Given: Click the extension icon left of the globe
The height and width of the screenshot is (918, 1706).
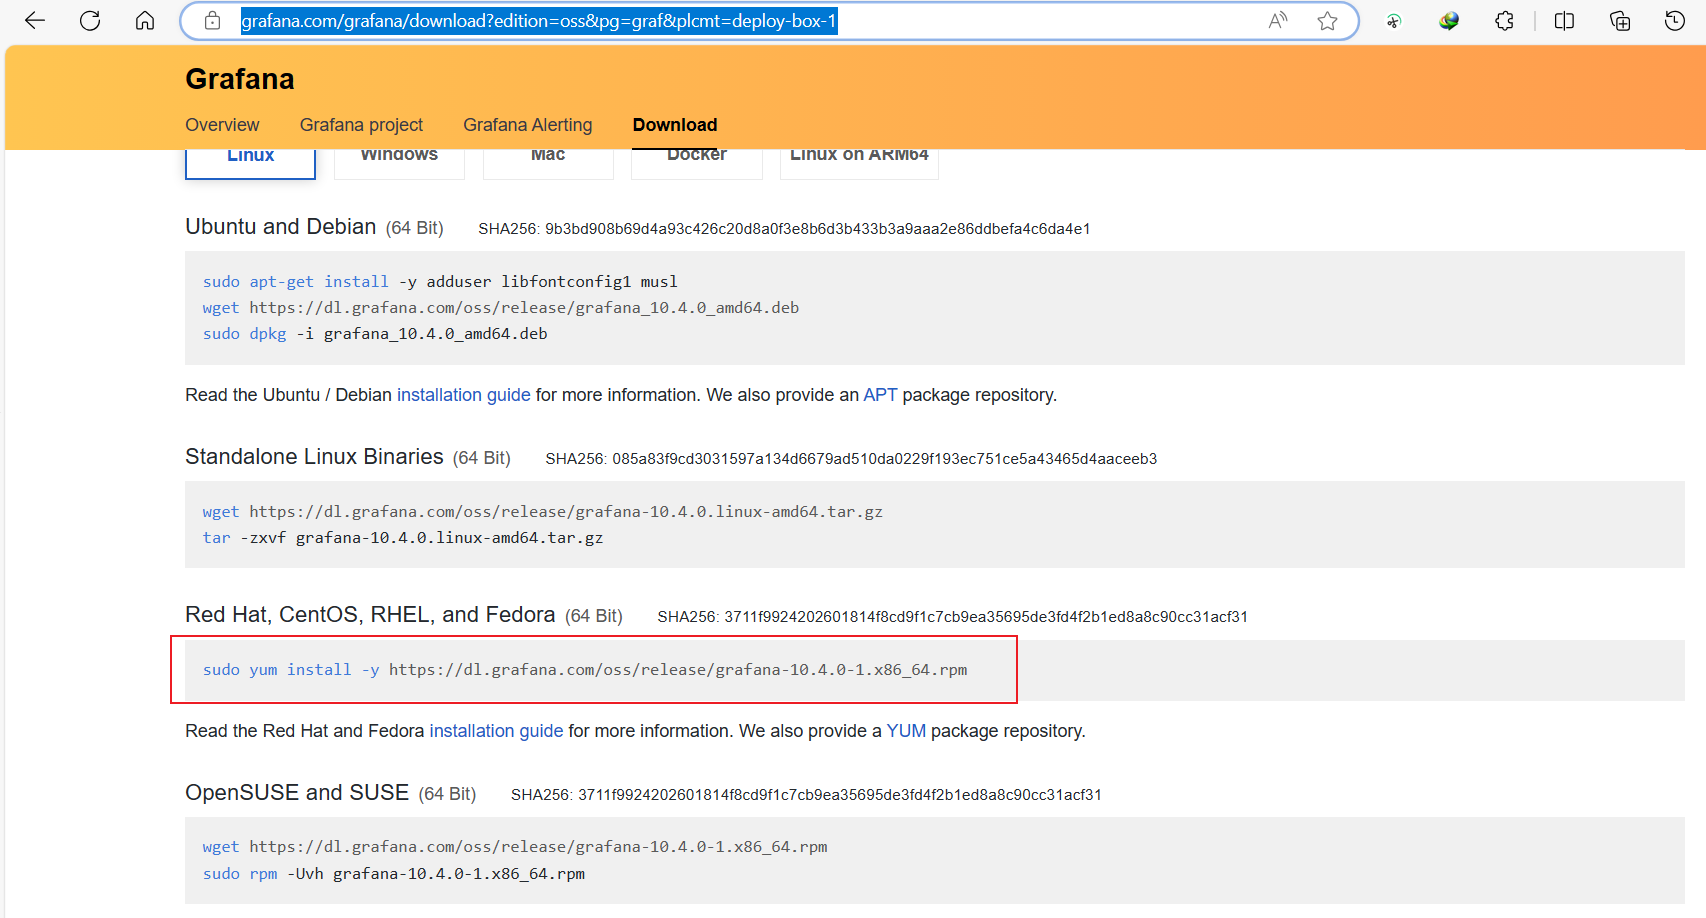Looking at the screenshot, I should [1394, 21].
